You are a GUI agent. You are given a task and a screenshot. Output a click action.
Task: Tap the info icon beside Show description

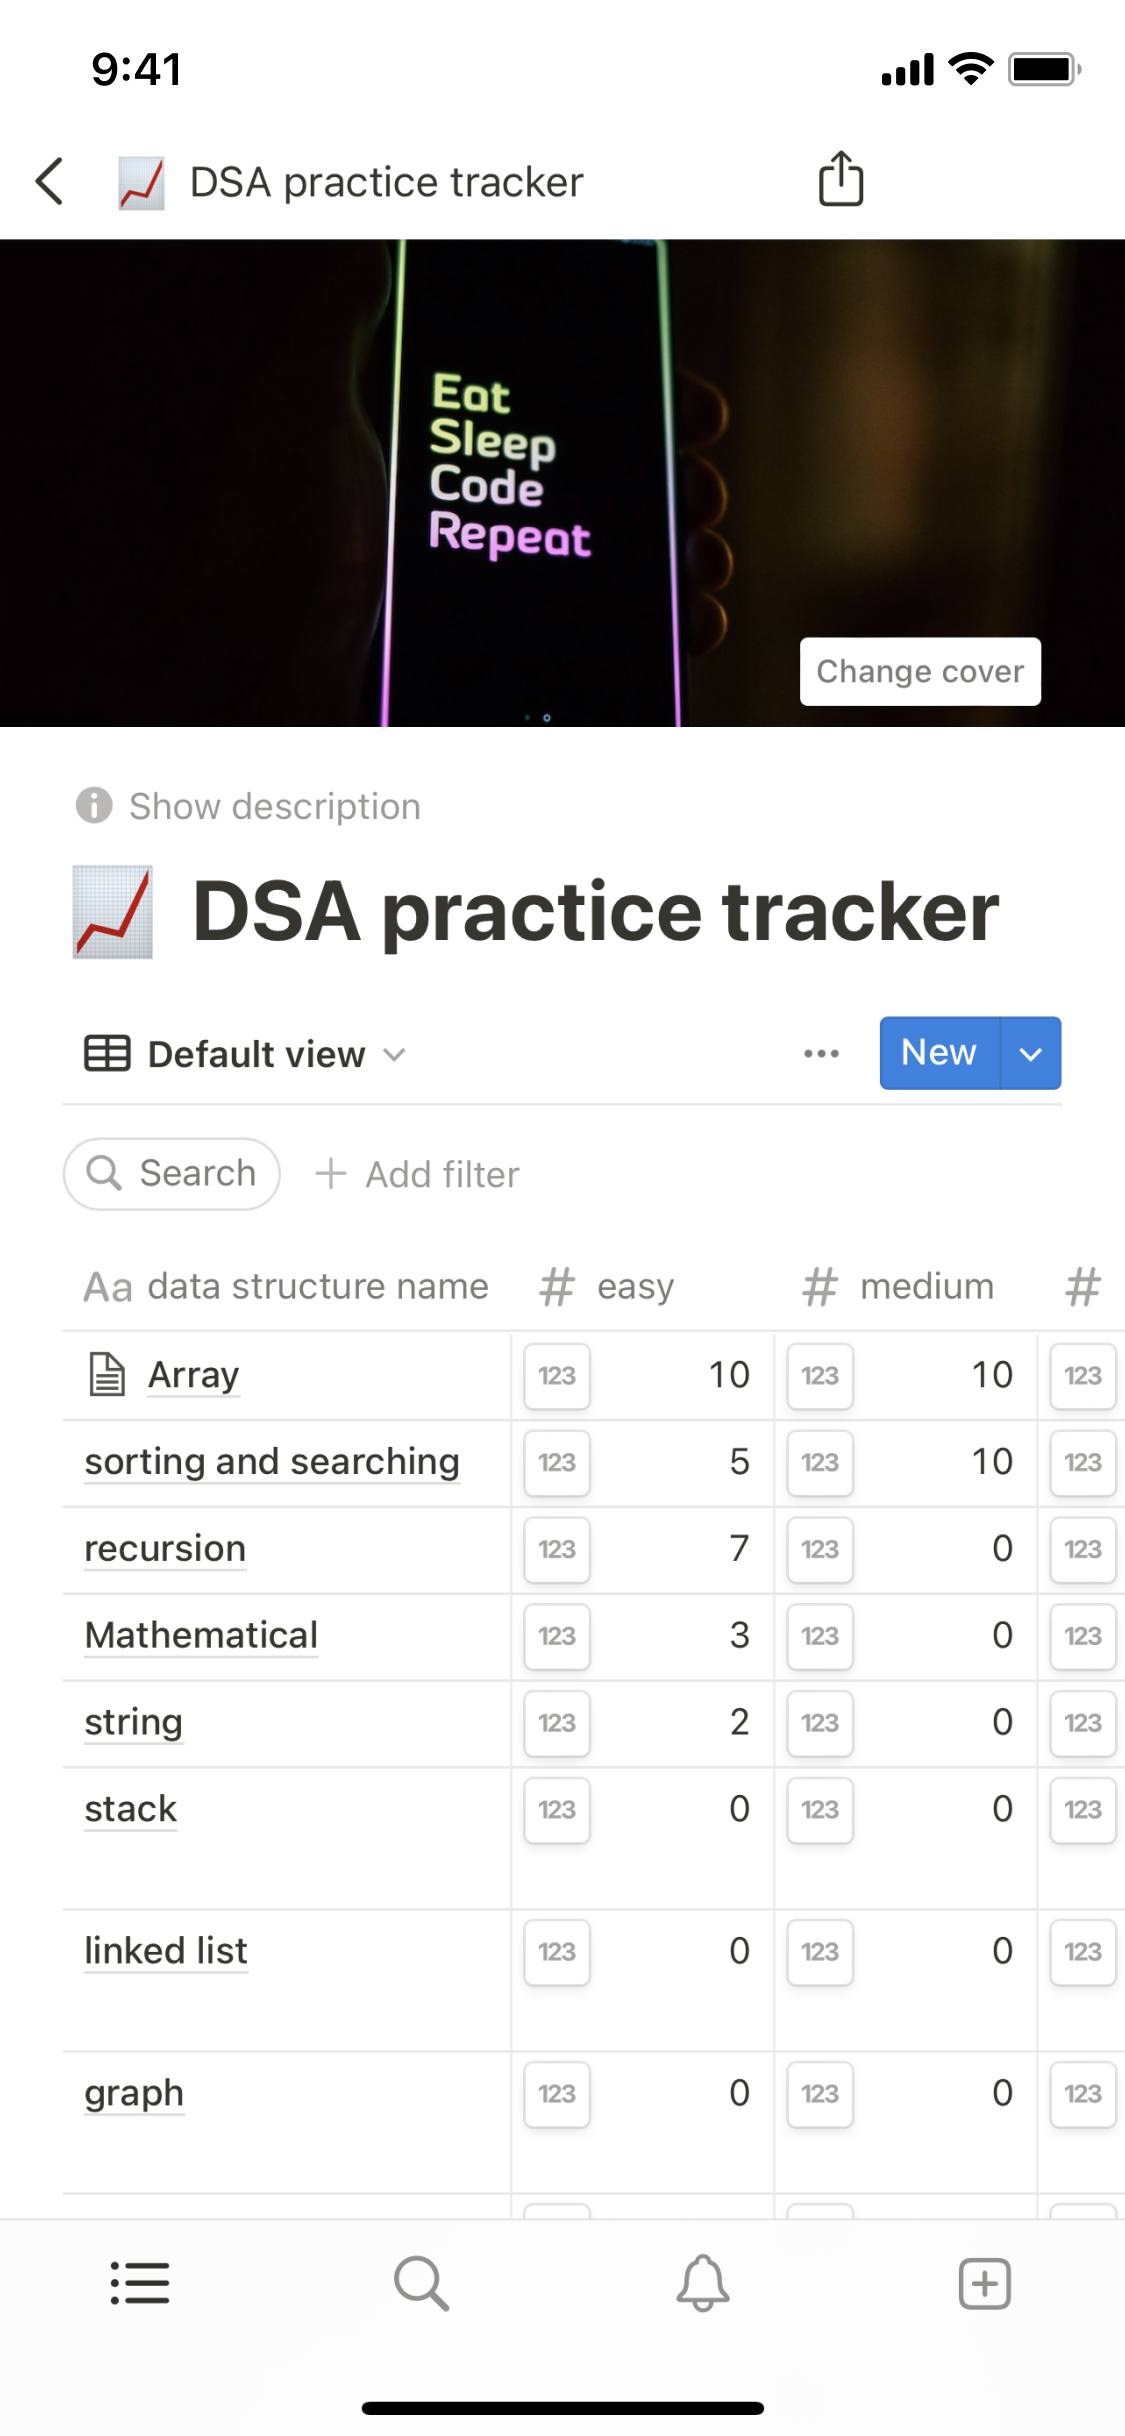point(94,805)
